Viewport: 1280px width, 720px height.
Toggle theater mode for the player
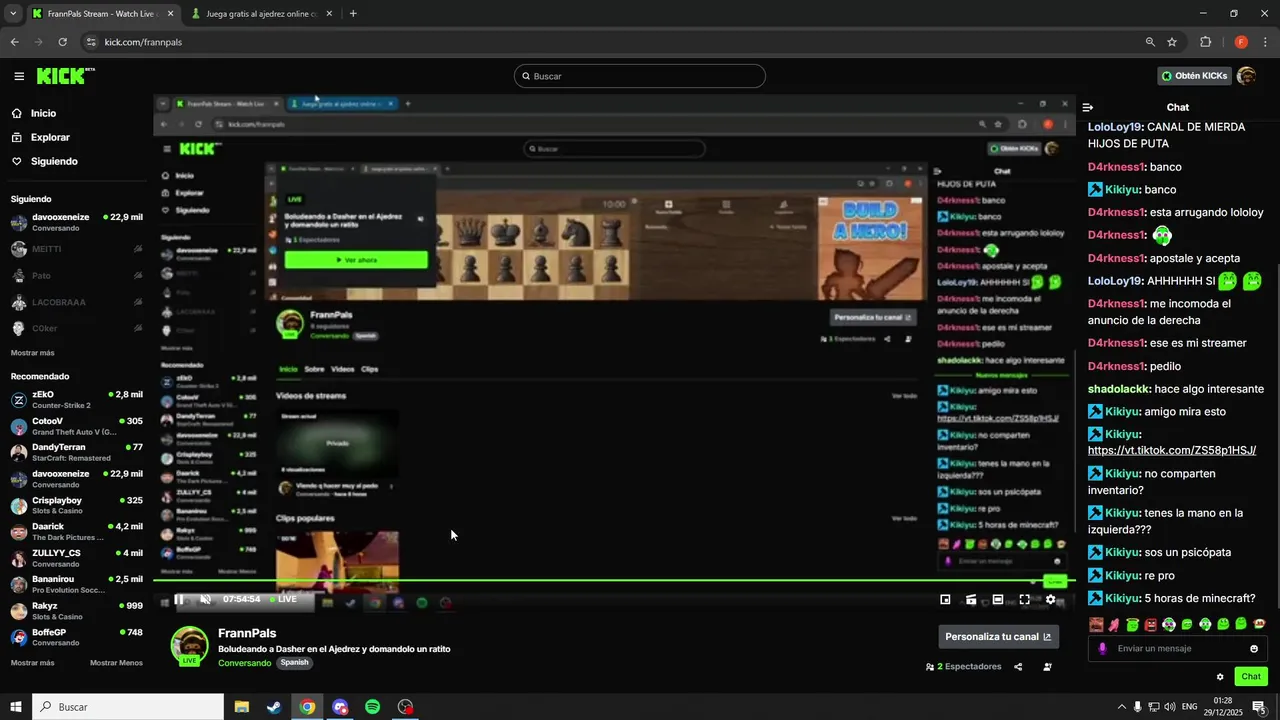(998, 600)
